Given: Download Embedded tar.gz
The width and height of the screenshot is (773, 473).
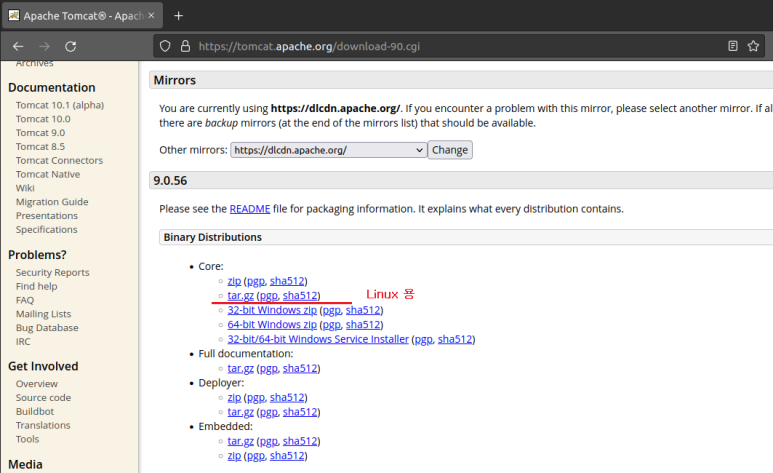Looking at the screenshot, I should tap(241, 441).
